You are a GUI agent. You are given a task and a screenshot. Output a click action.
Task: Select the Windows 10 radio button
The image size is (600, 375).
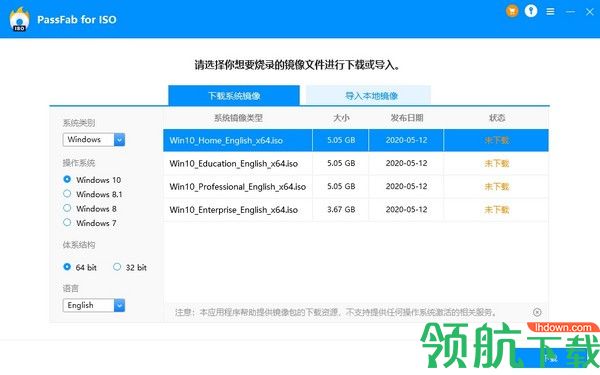click(x=67, y=179)
